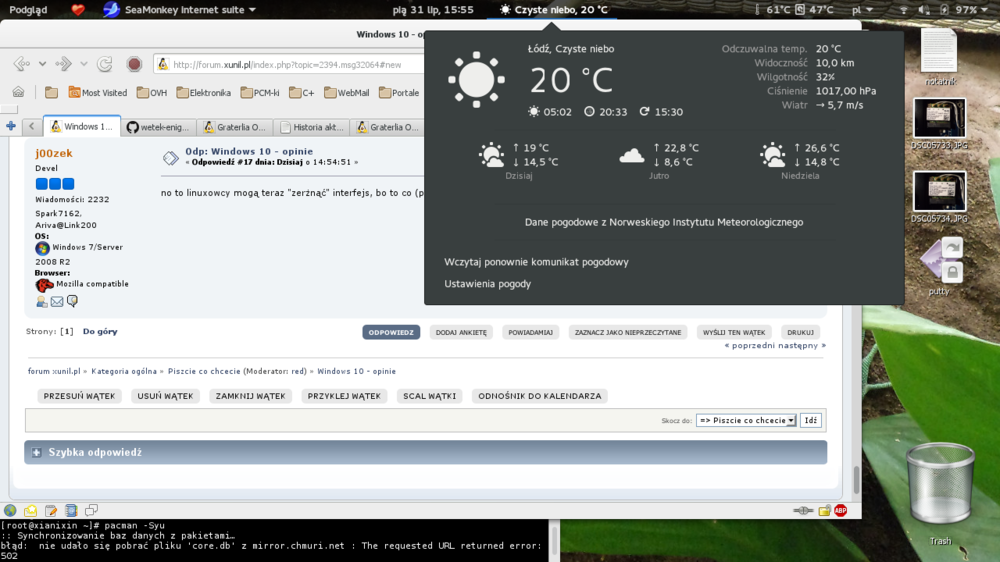Open the Elektronika bookmarks folder

203,92
